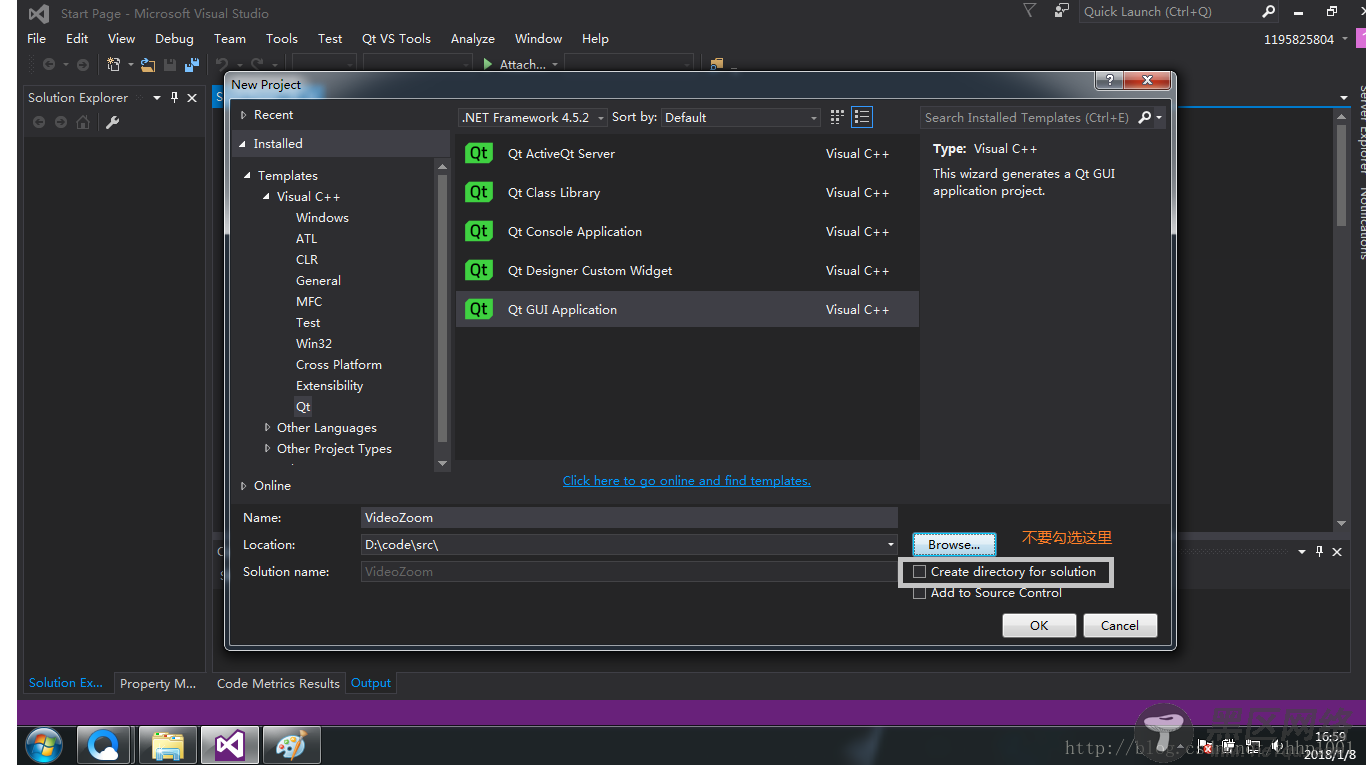Click the Undo toolbar icon
The width and height of the screenshot is (1366, 768).
click(x=221, y=64)
